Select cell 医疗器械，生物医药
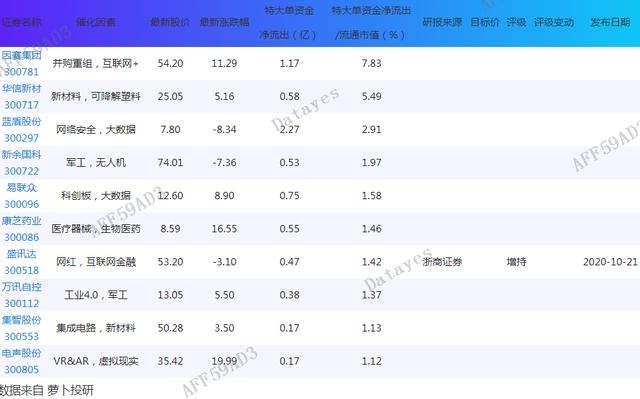This screenshot has width=640, height=399. pos(96,228)
